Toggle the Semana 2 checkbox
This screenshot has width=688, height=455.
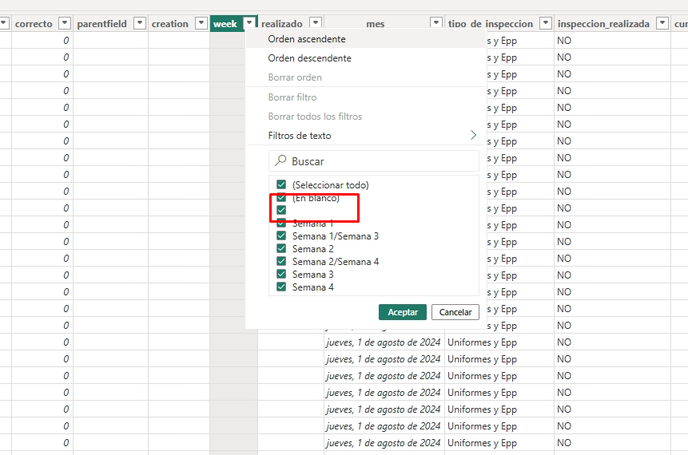pos(282,249)
